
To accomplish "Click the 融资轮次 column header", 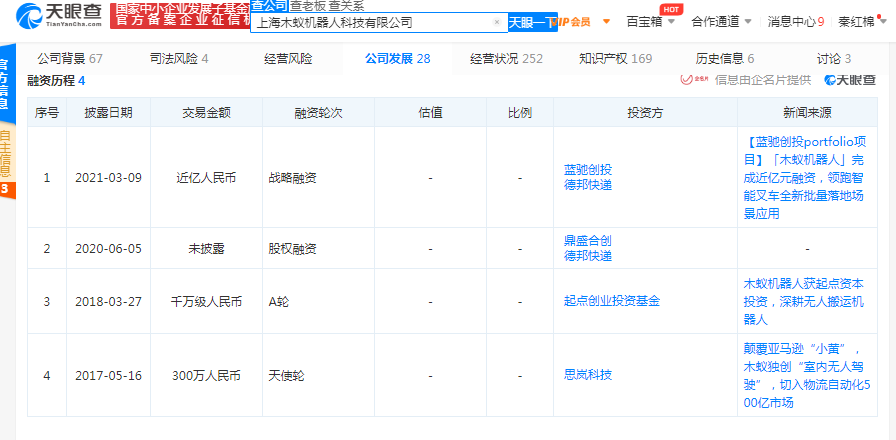I will point(318,113).
